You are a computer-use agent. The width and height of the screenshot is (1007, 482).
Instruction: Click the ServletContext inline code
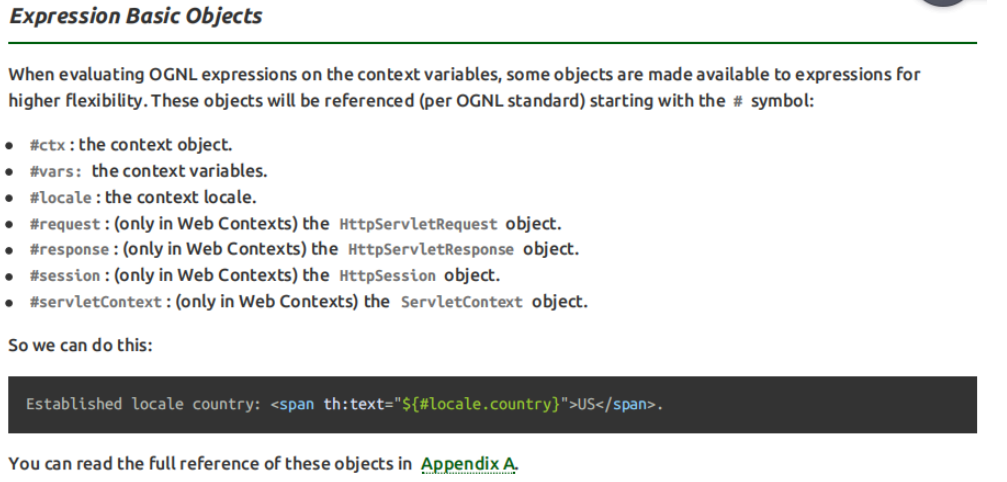pyautogui.click(x=461, y=302)
